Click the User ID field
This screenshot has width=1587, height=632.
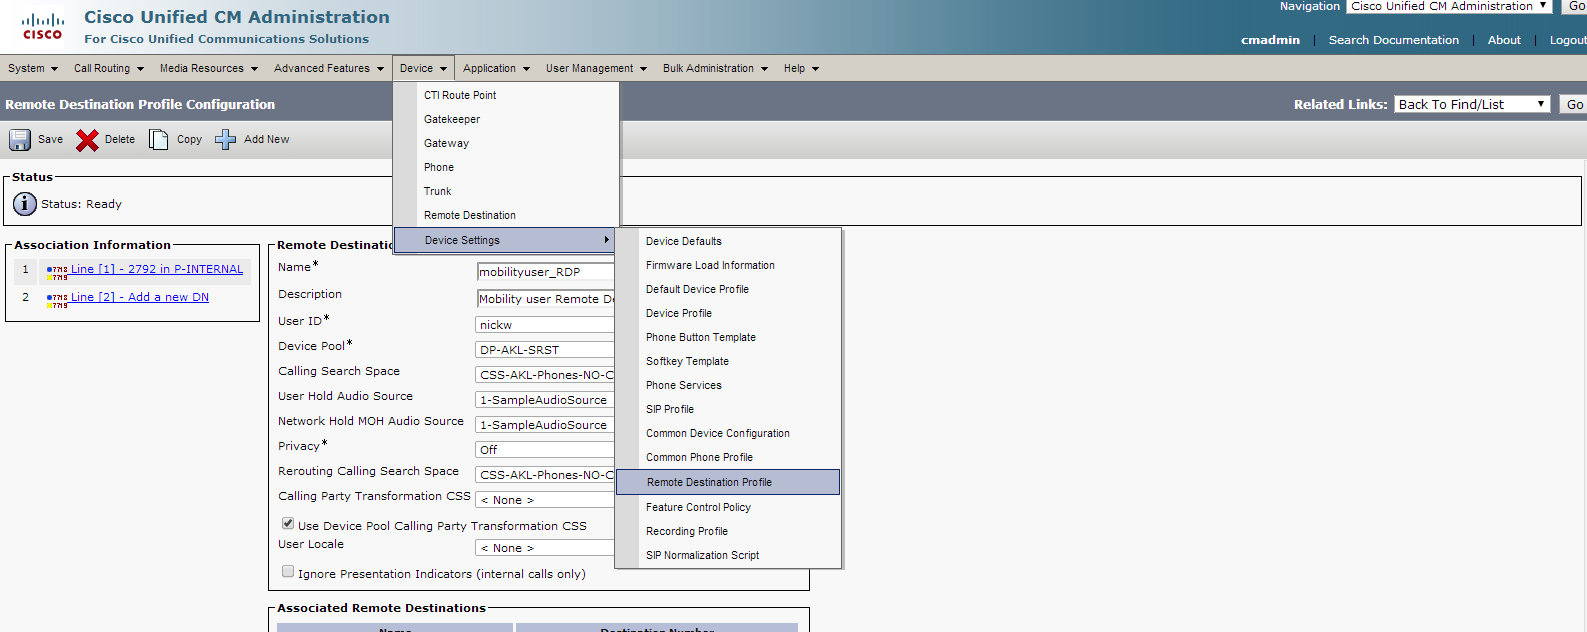[x=544, y=325]
